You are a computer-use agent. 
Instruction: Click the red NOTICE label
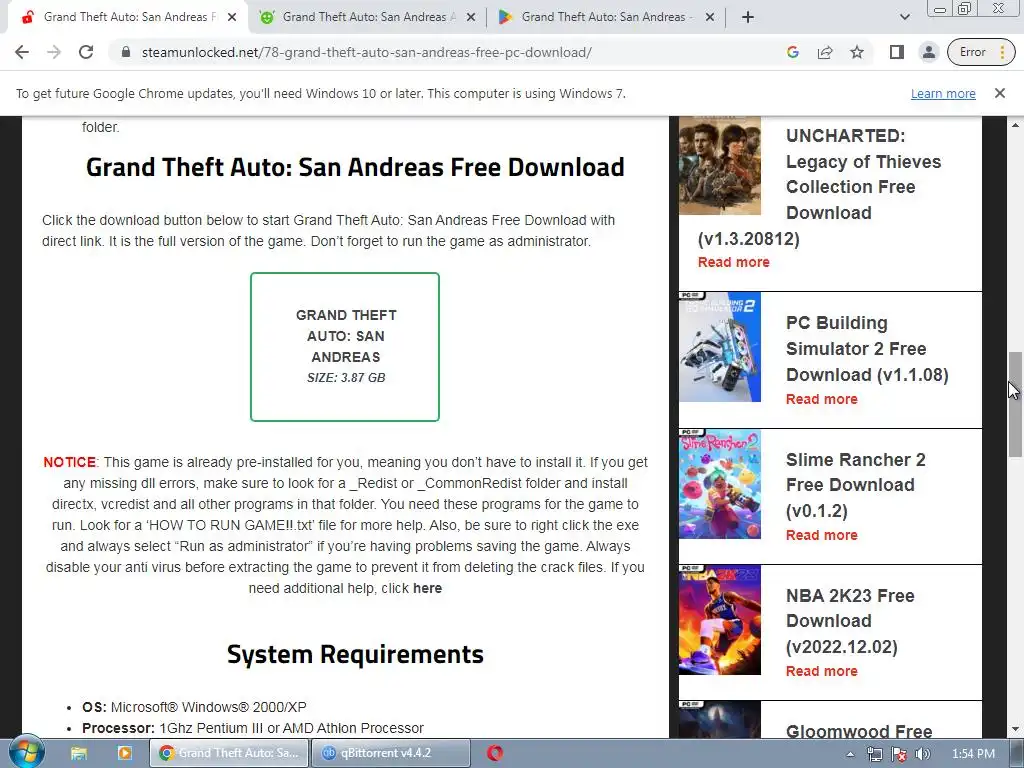[69, 462]
